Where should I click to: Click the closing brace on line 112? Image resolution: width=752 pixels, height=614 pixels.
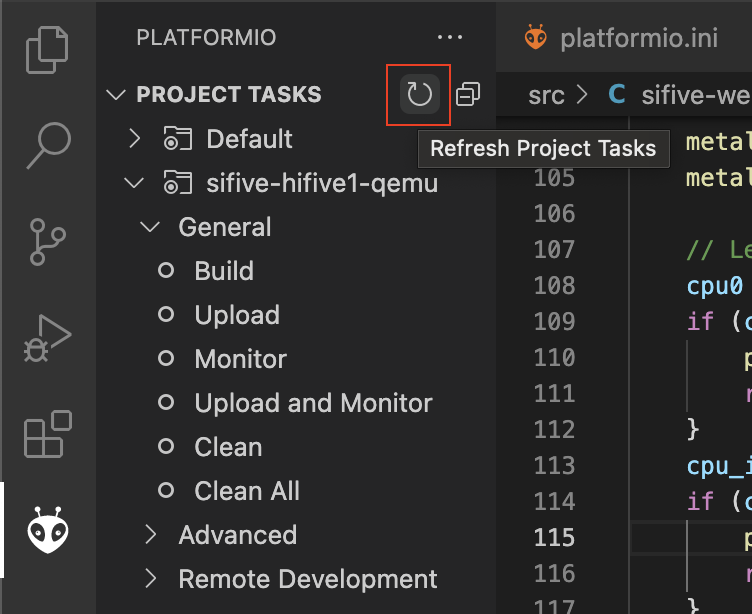pyautogui.click(x=693, y=429)
